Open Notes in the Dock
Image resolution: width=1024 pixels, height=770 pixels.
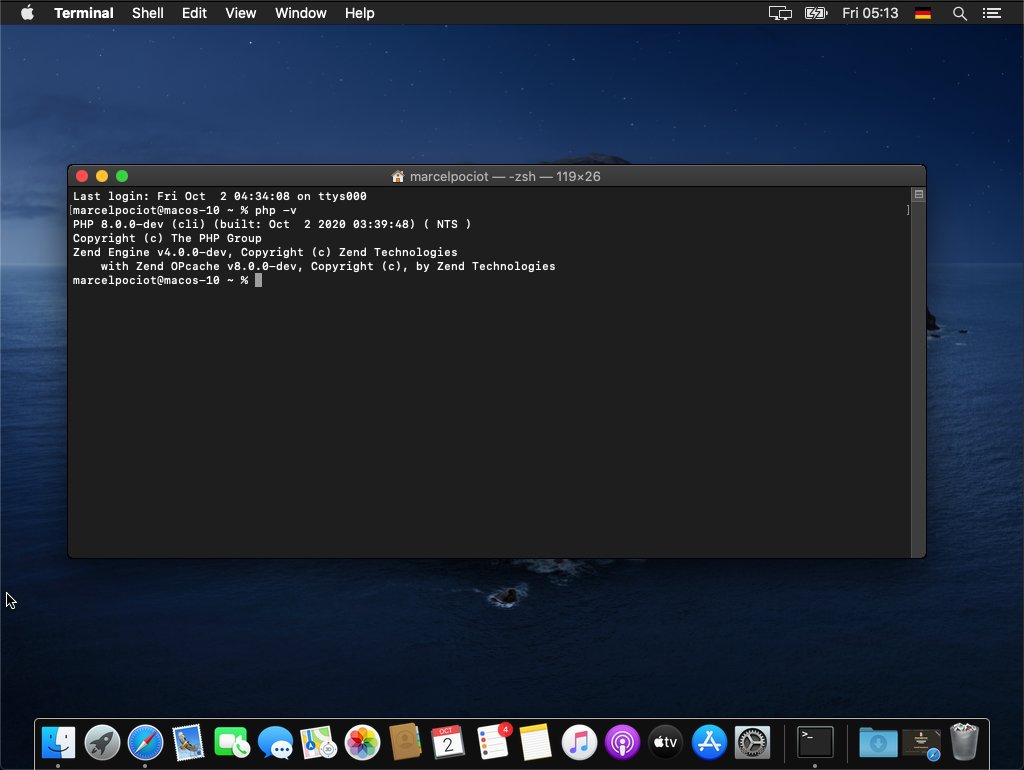536,743
